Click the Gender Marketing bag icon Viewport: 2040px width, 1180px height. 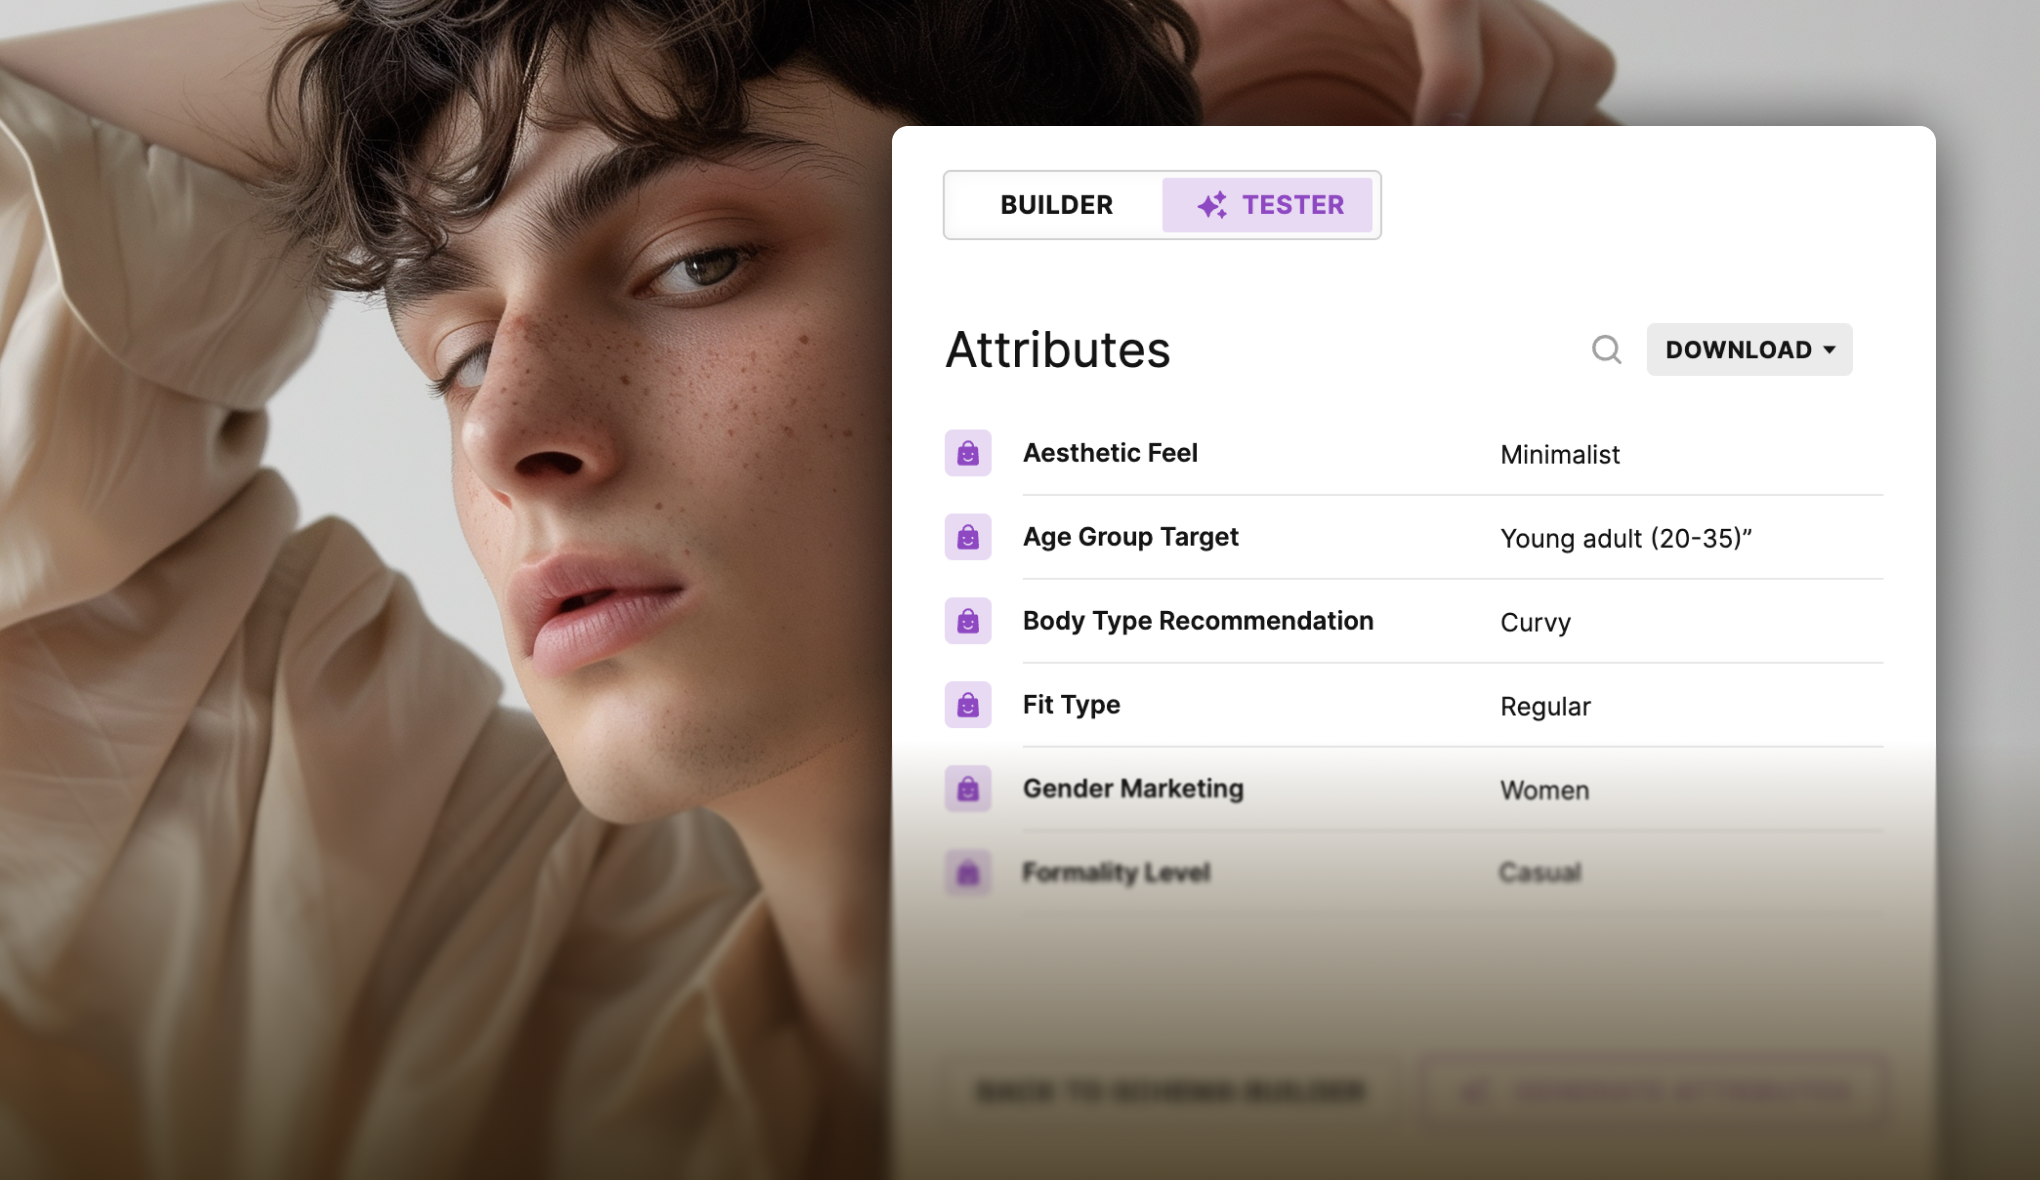(x=968, y=789)
